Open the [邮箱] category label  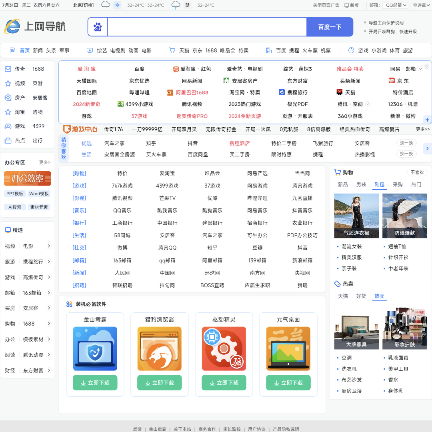point(79,260)
